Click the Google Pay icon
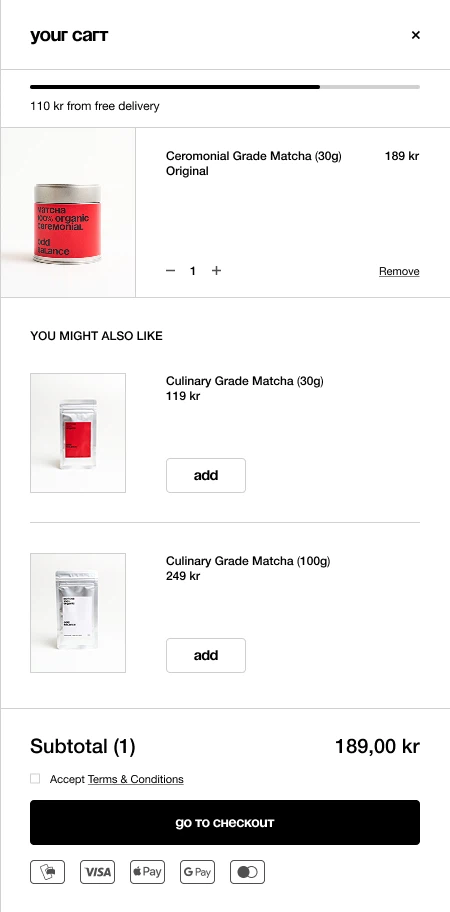The width and height of the screenshot is (450, 912). click(197, 872)
